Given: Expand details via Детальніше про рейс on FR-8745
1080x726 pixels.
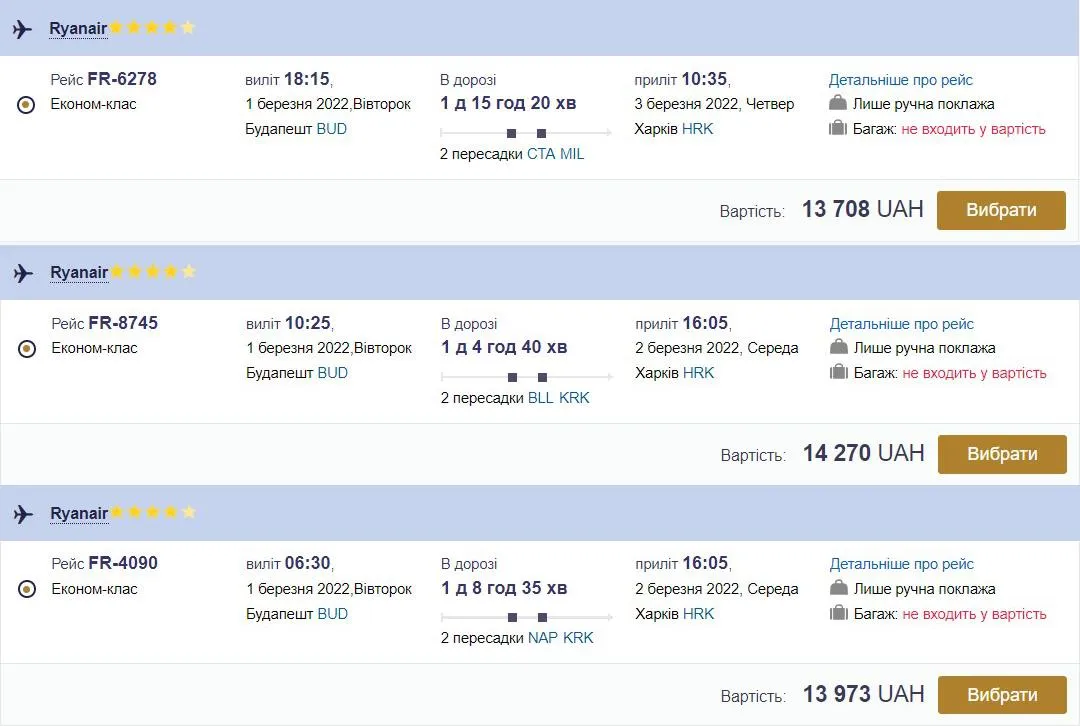Looking at the screenshot, I should coord(901,323).
